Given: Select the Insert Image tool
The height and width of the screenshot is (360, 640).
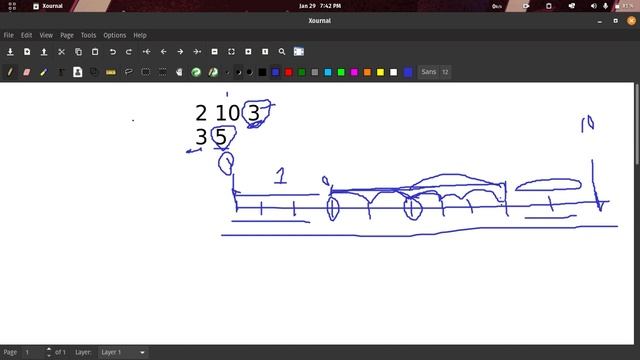Looking at the screenshot, I should pos(78,72).
